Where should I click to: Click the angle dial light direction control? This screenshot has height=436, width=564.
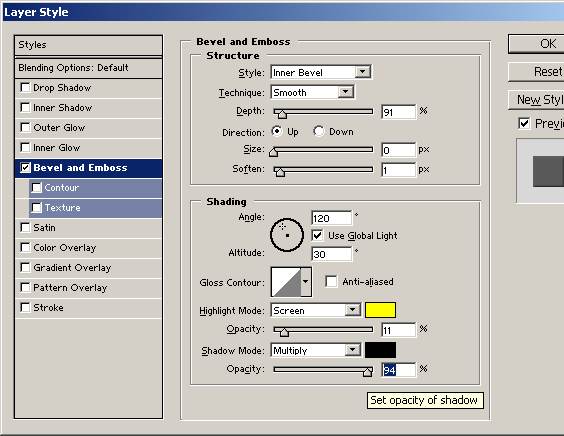(x=287, y=235)
